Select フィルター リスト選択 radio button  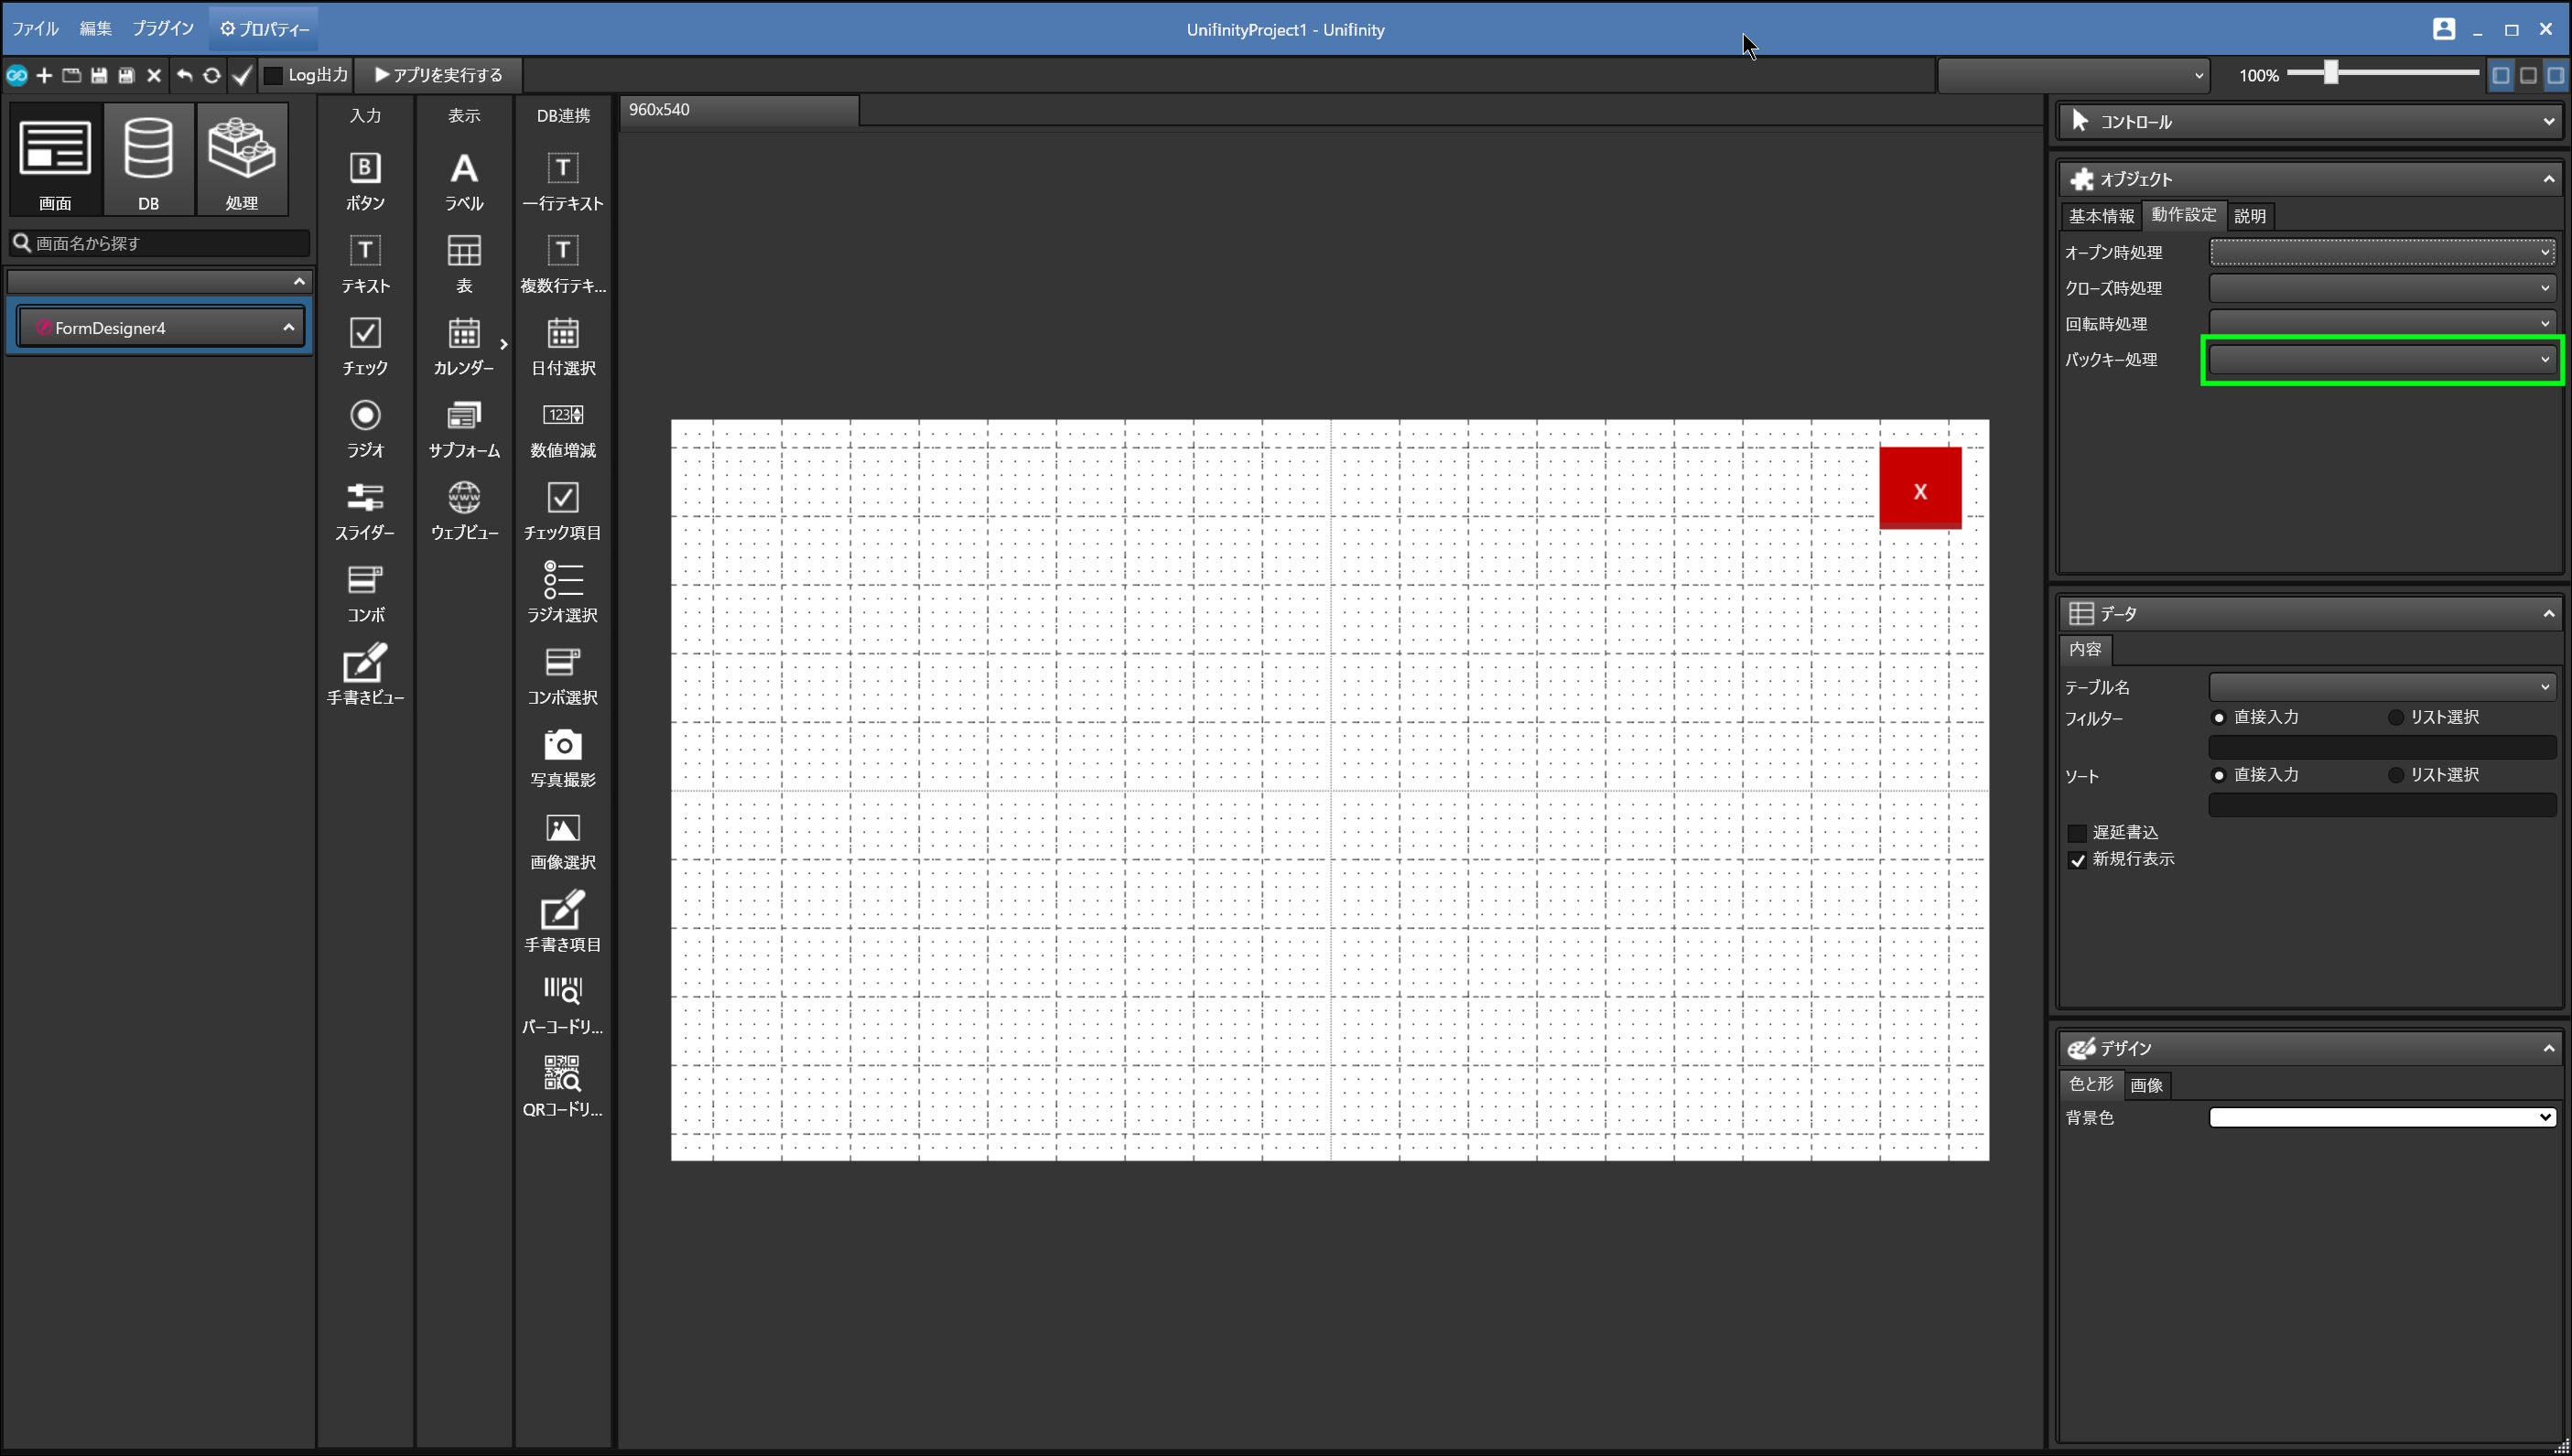(2396, 718)
